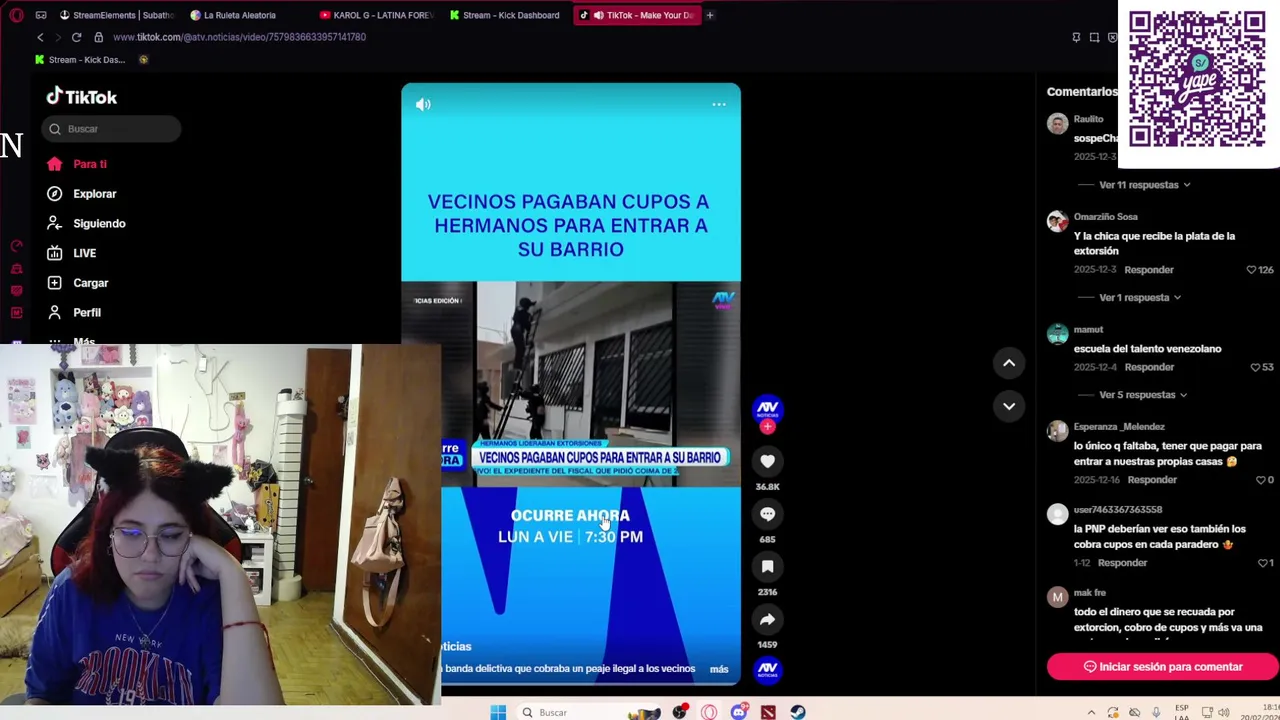The image size is (1280, 720).
Task: Open ATV Noticias profile avatar
Action: click(767, 408)
